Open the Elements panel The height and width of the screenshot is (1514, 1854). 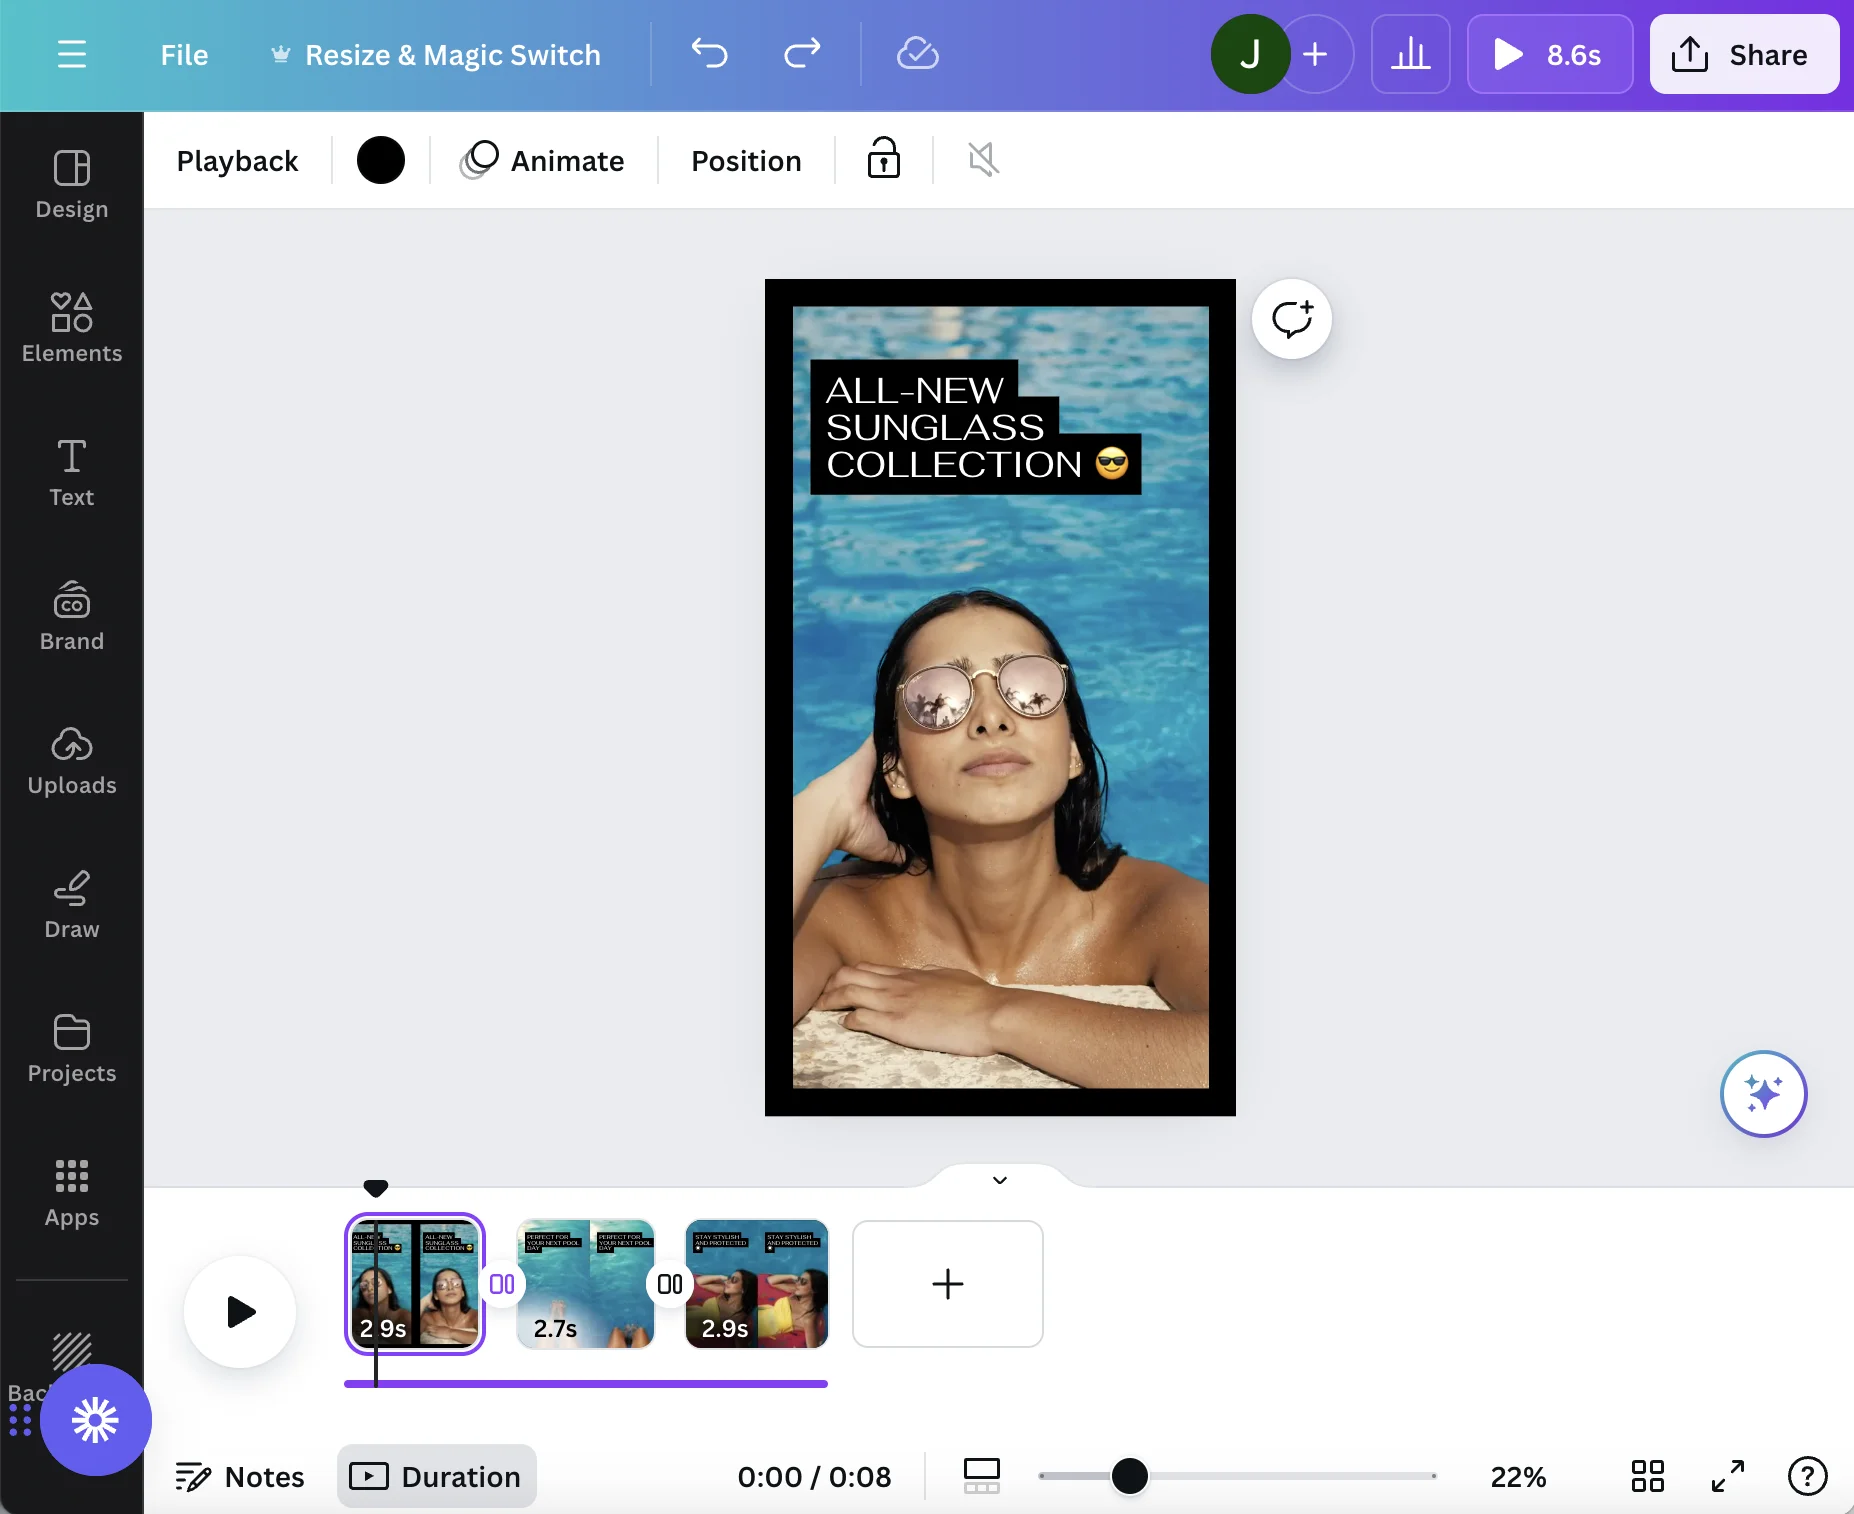pyautogui.click(x=72, y=328)
